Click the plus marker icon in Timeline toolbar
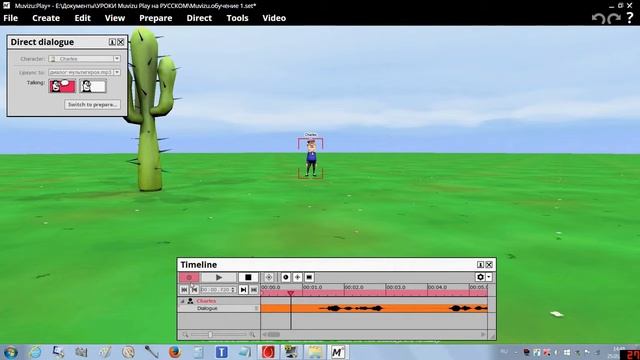The height and width of the screenshot is (360, 640). point(298,278)
